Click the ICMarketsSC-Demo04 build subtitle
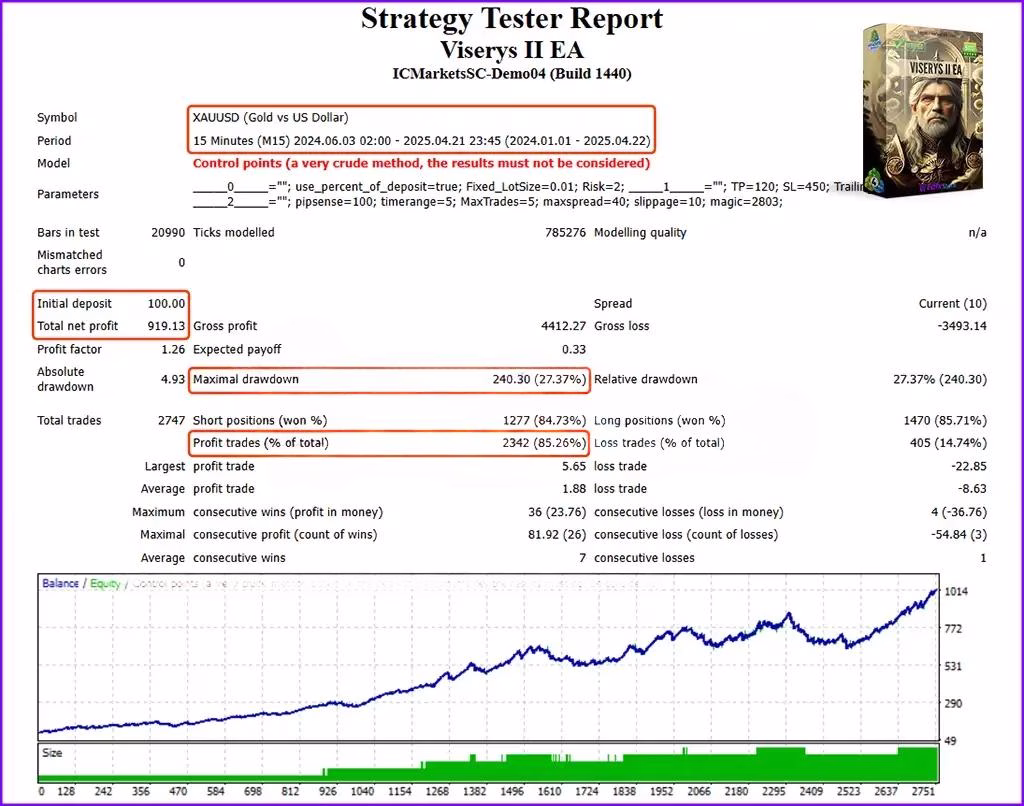Viewport: 1024px width, 806px height. tap(511, 74)
